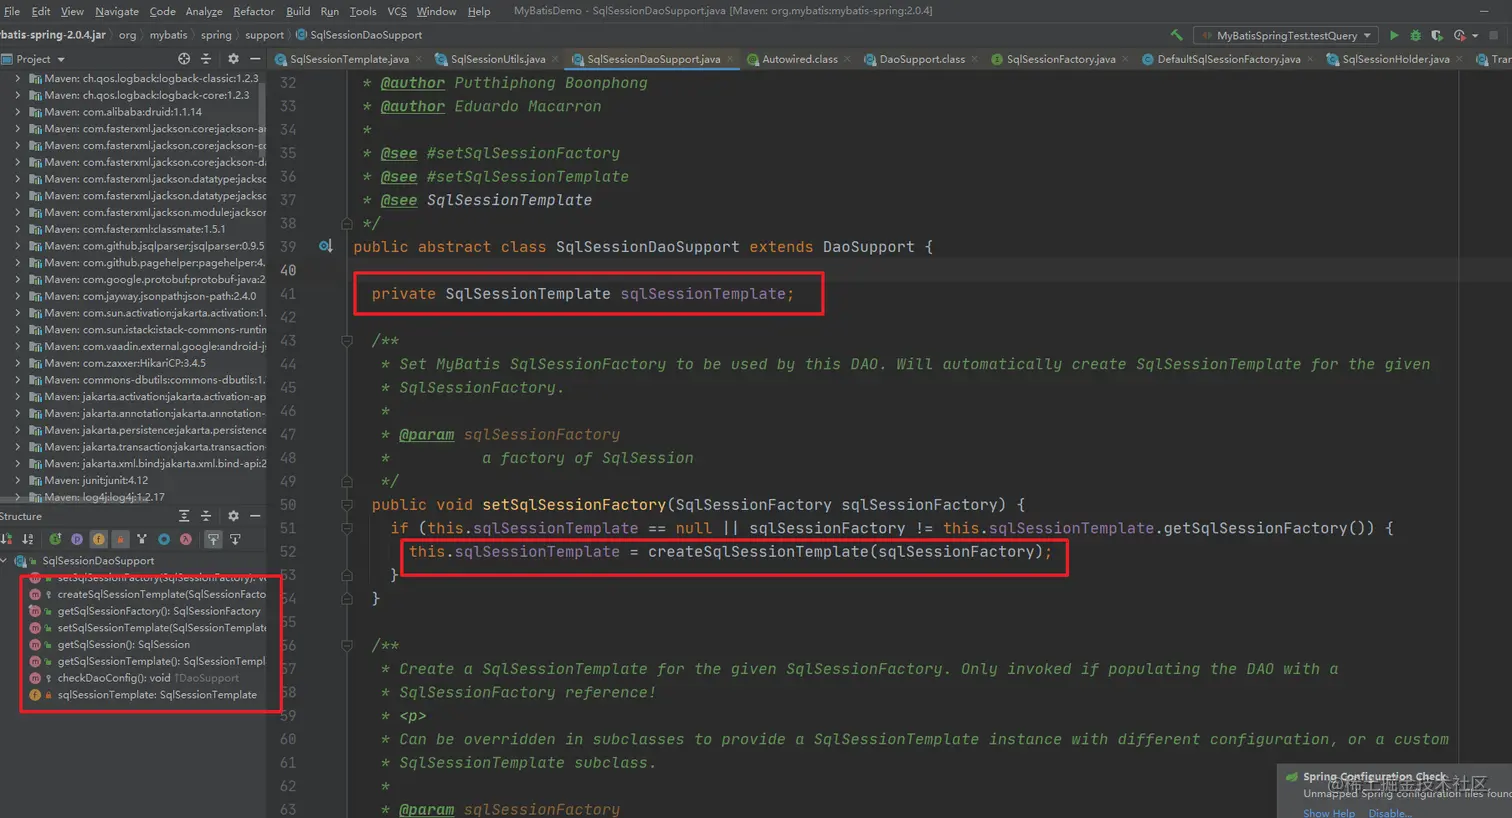Toggle Show Lambdas in Structure toolbar
The width and height of the screenshot is (1512, 818).
point(186,539)
